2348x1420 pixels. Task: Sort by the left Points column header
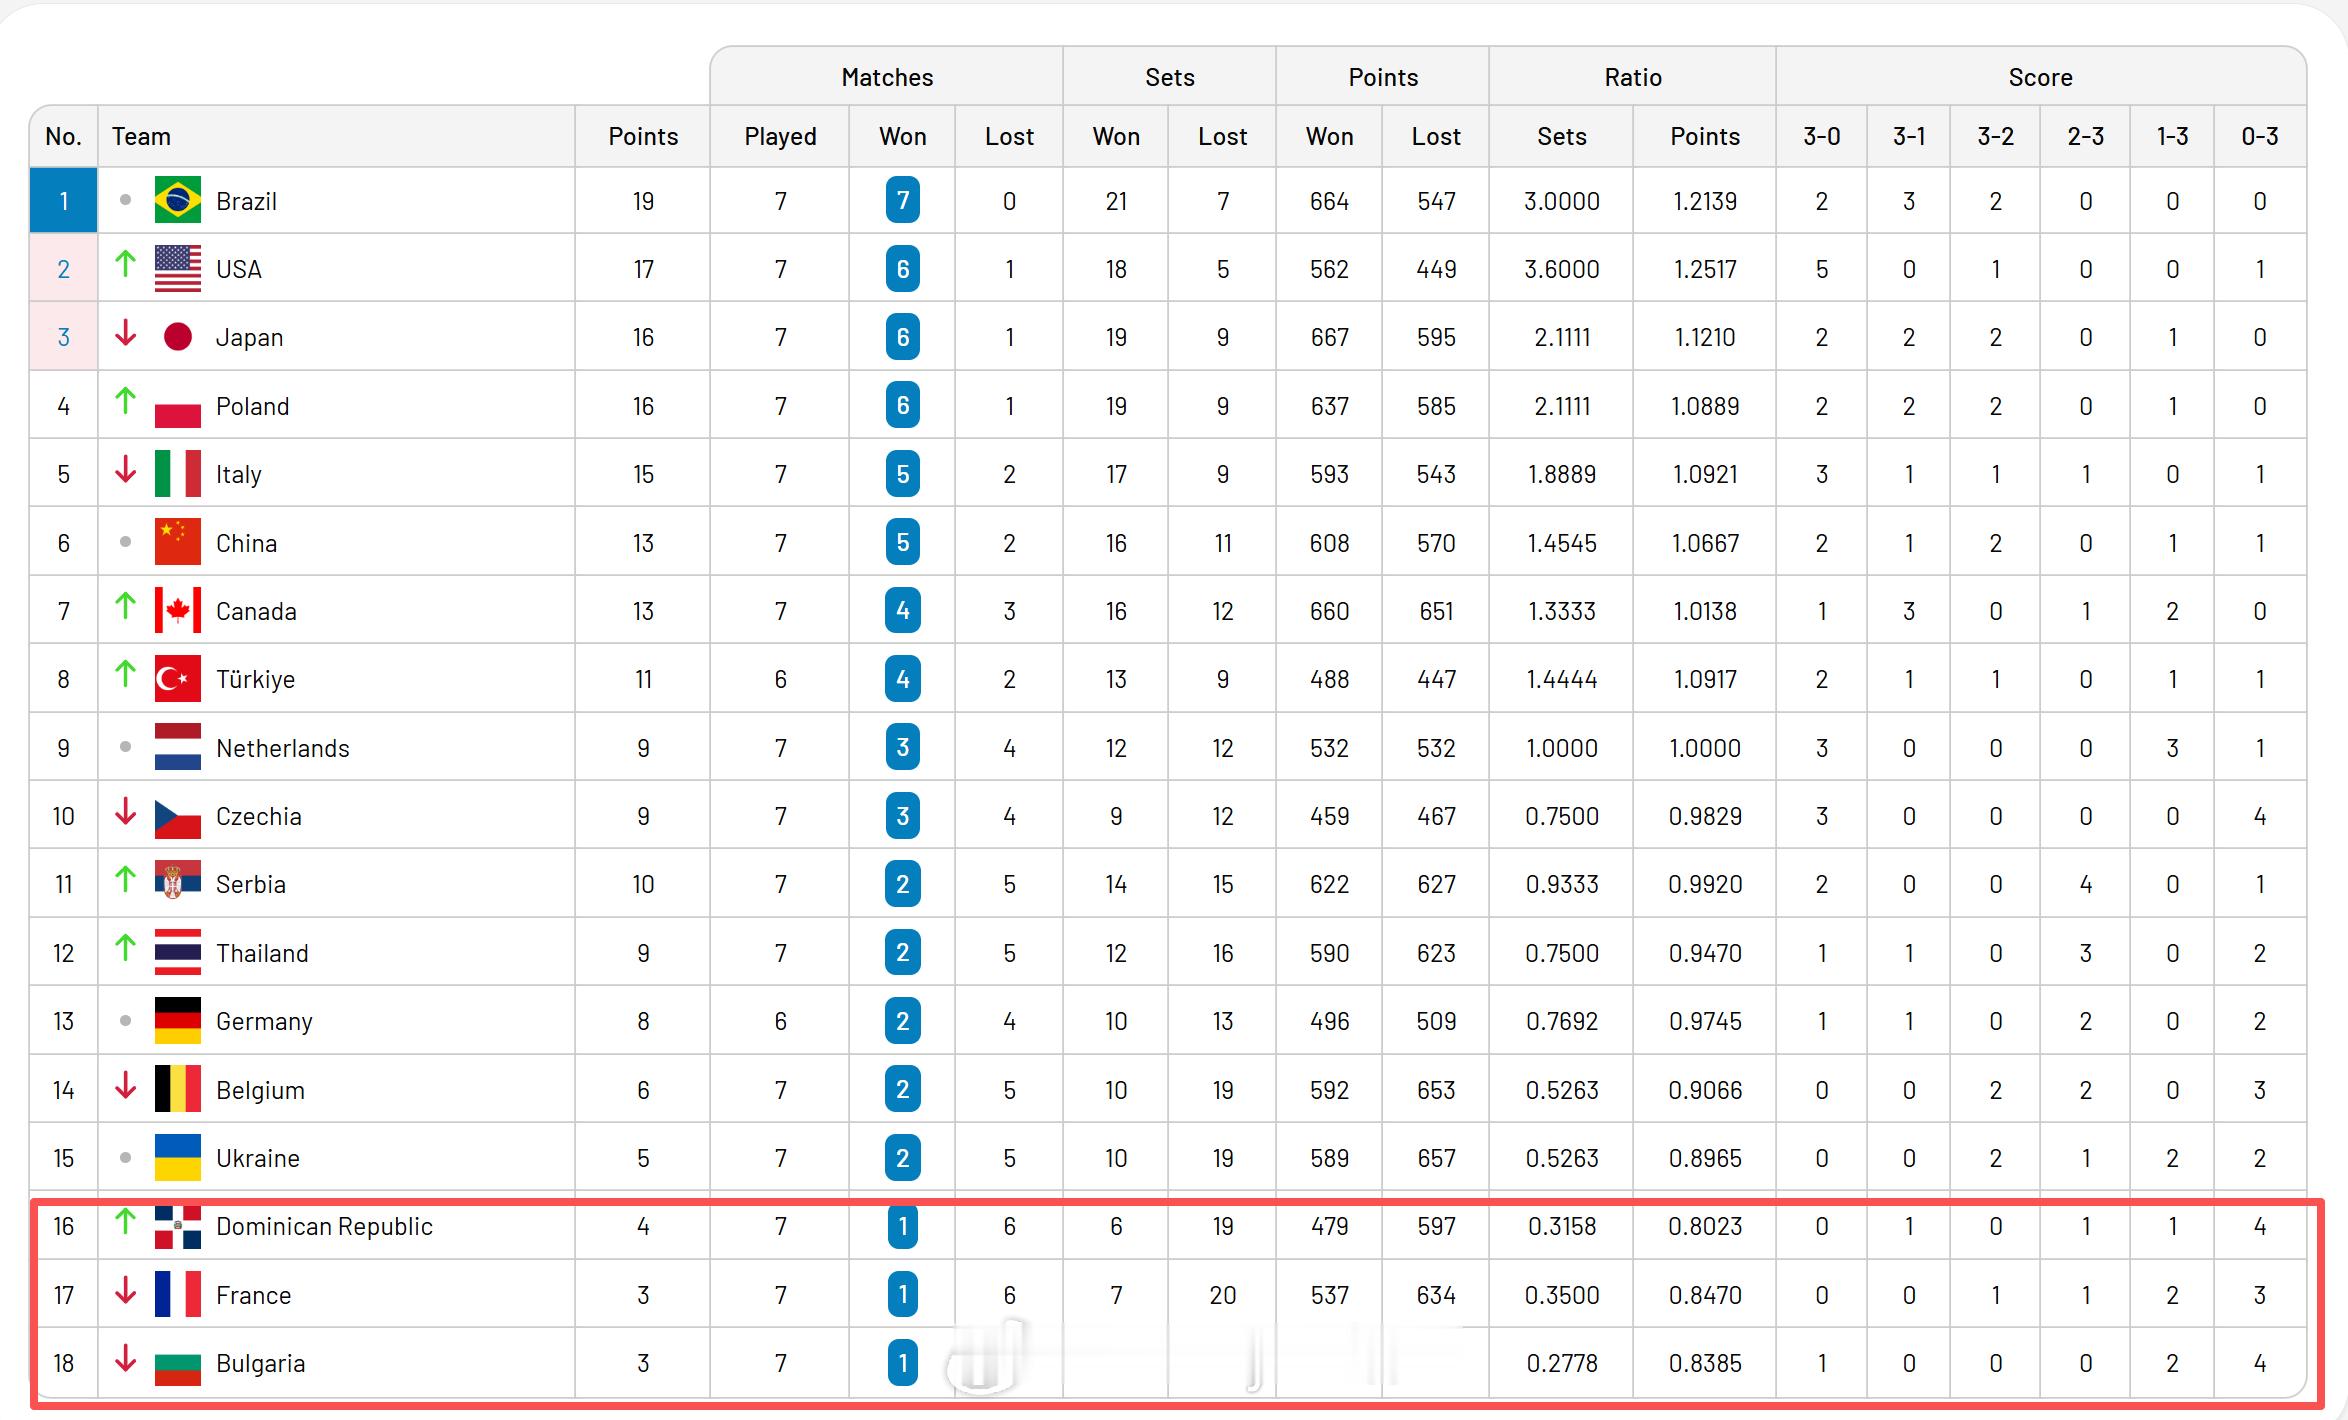pyautogui.click(x=643, y=136)
